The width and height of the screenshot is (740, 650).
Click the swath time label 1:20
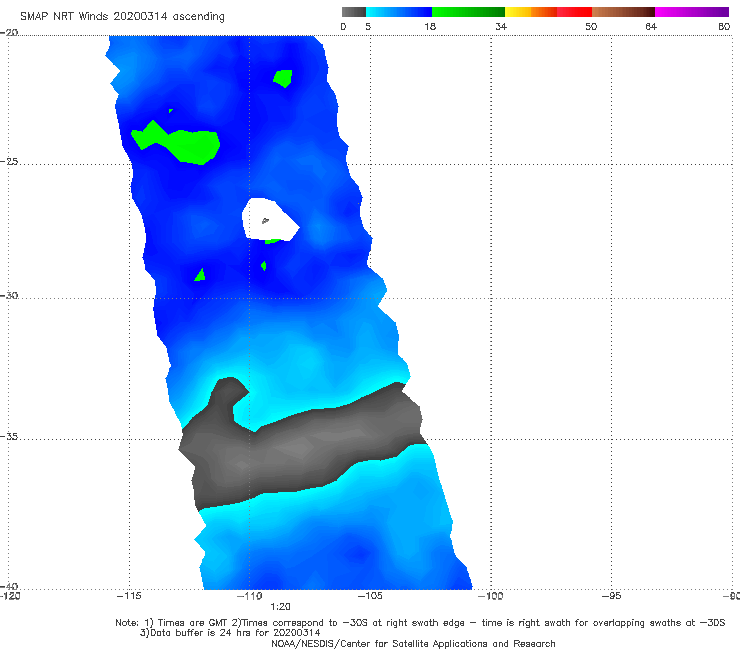[x=280, y=607]
